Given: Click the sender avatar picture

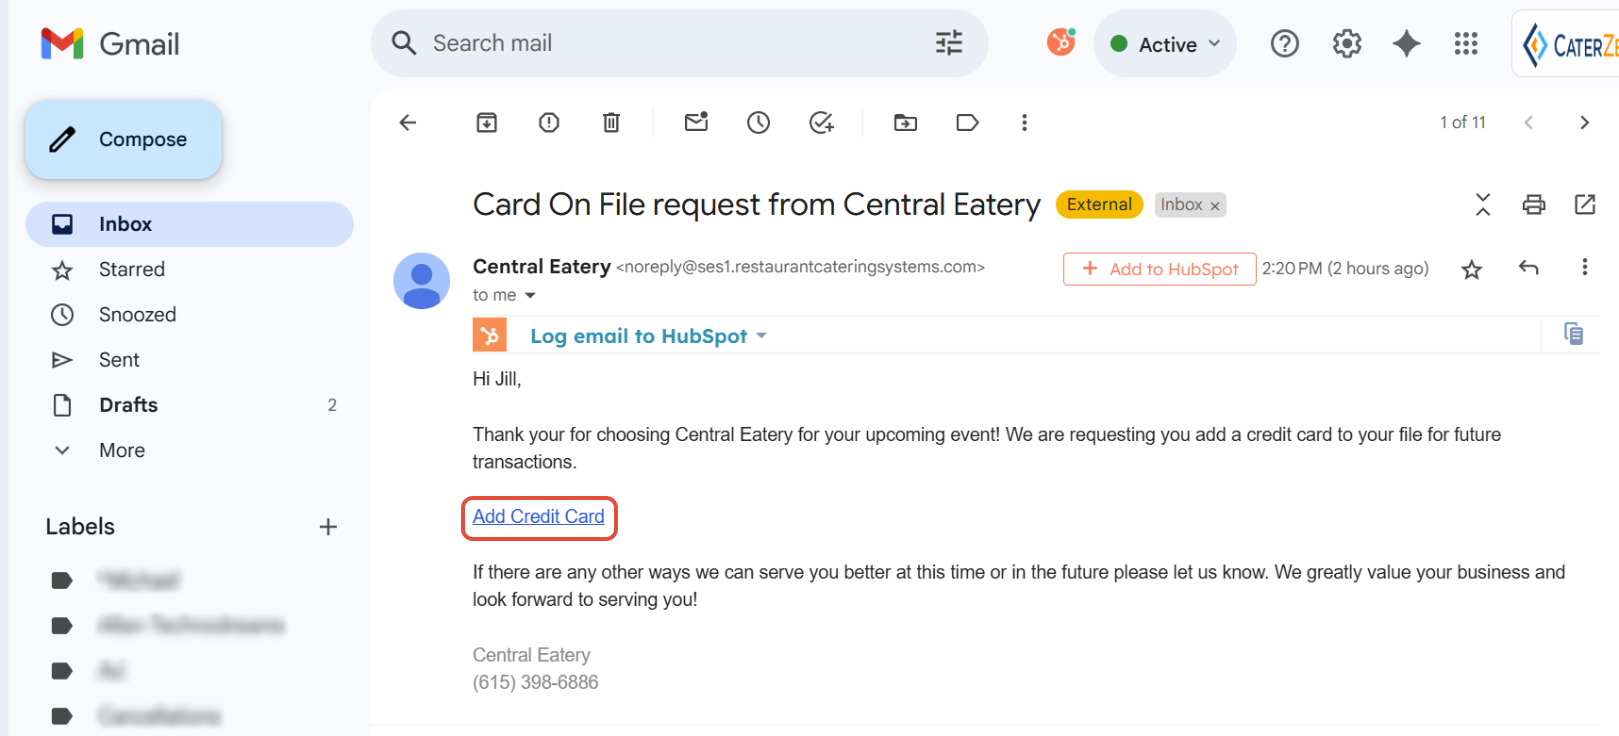Looking at the screenshot, I should (422, 281).
